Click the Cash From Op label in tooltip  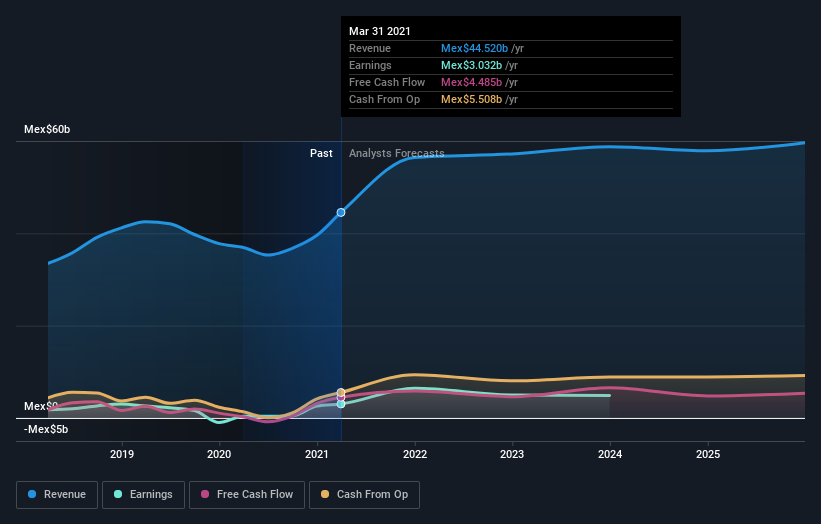pyautogui.click(x=384, y=99)
